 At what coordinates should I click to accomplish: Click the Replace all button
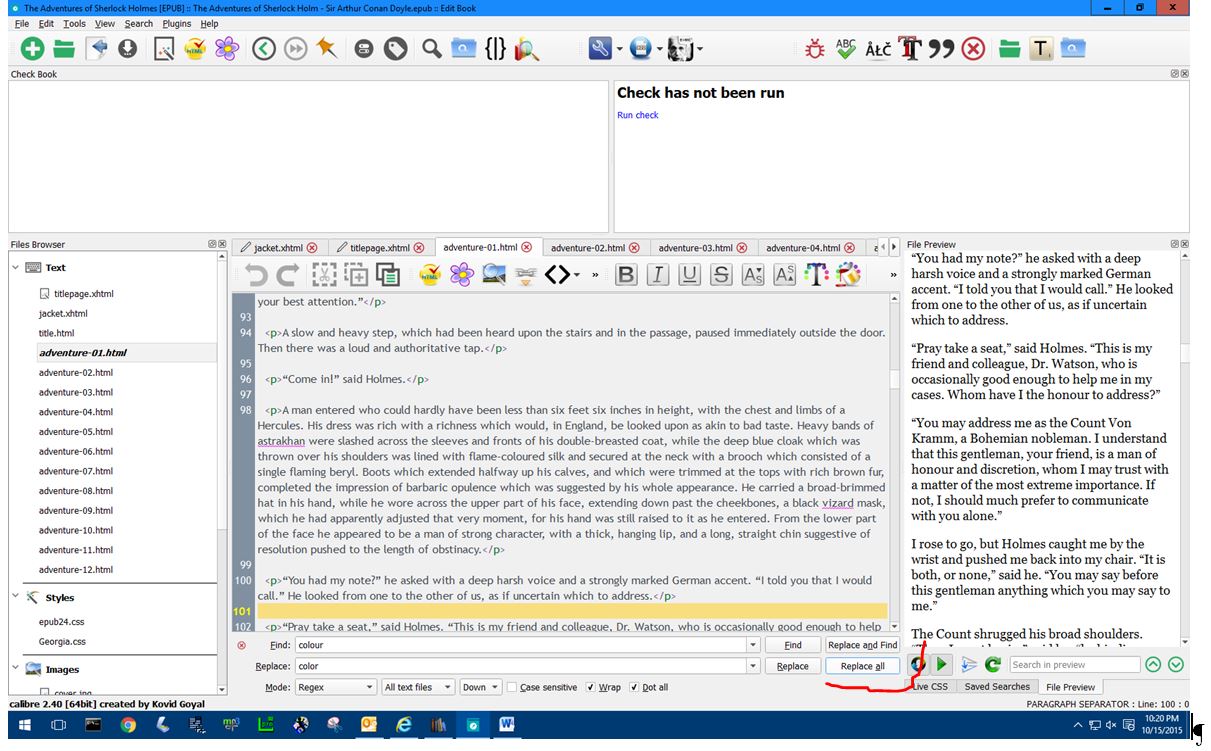click(862, 666)
